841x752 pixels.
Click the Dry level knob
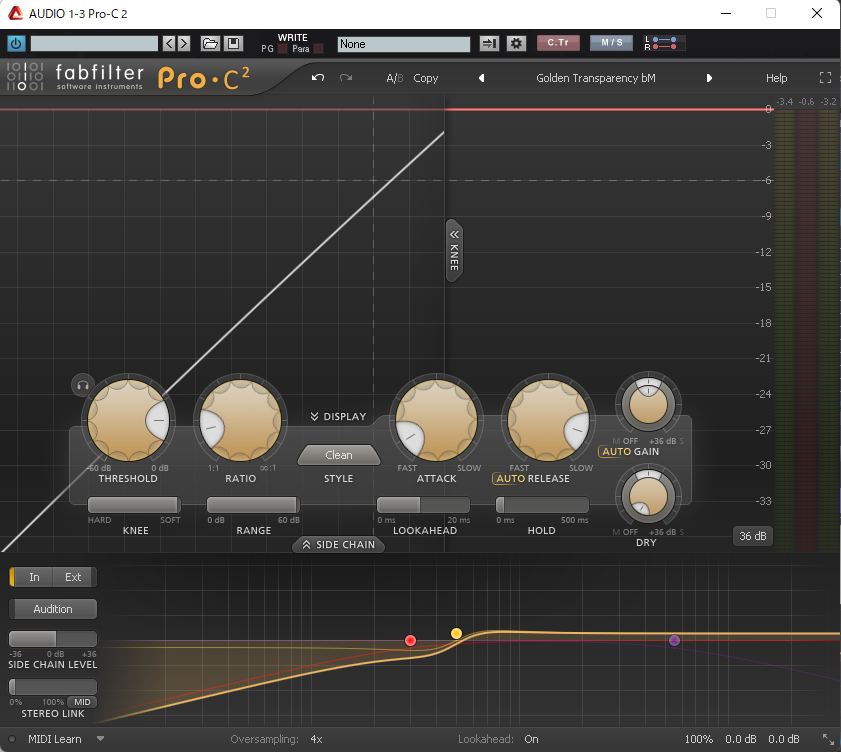648,496
